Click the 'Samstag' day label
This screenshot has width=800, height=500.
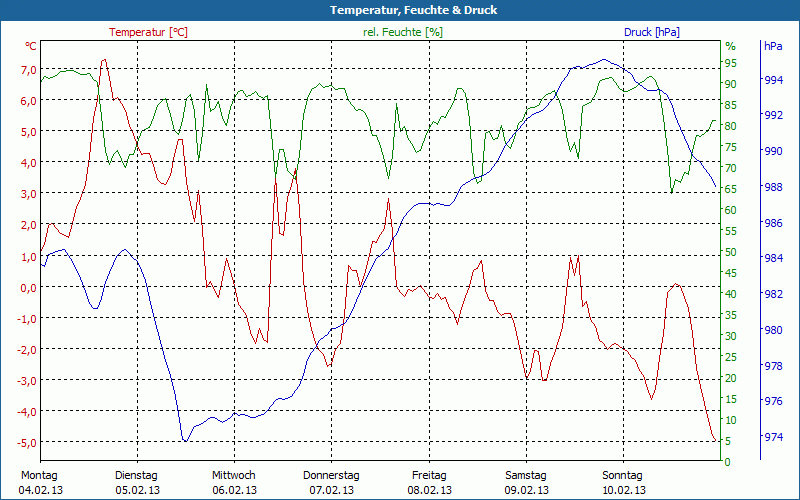click(x=526, y=476)
